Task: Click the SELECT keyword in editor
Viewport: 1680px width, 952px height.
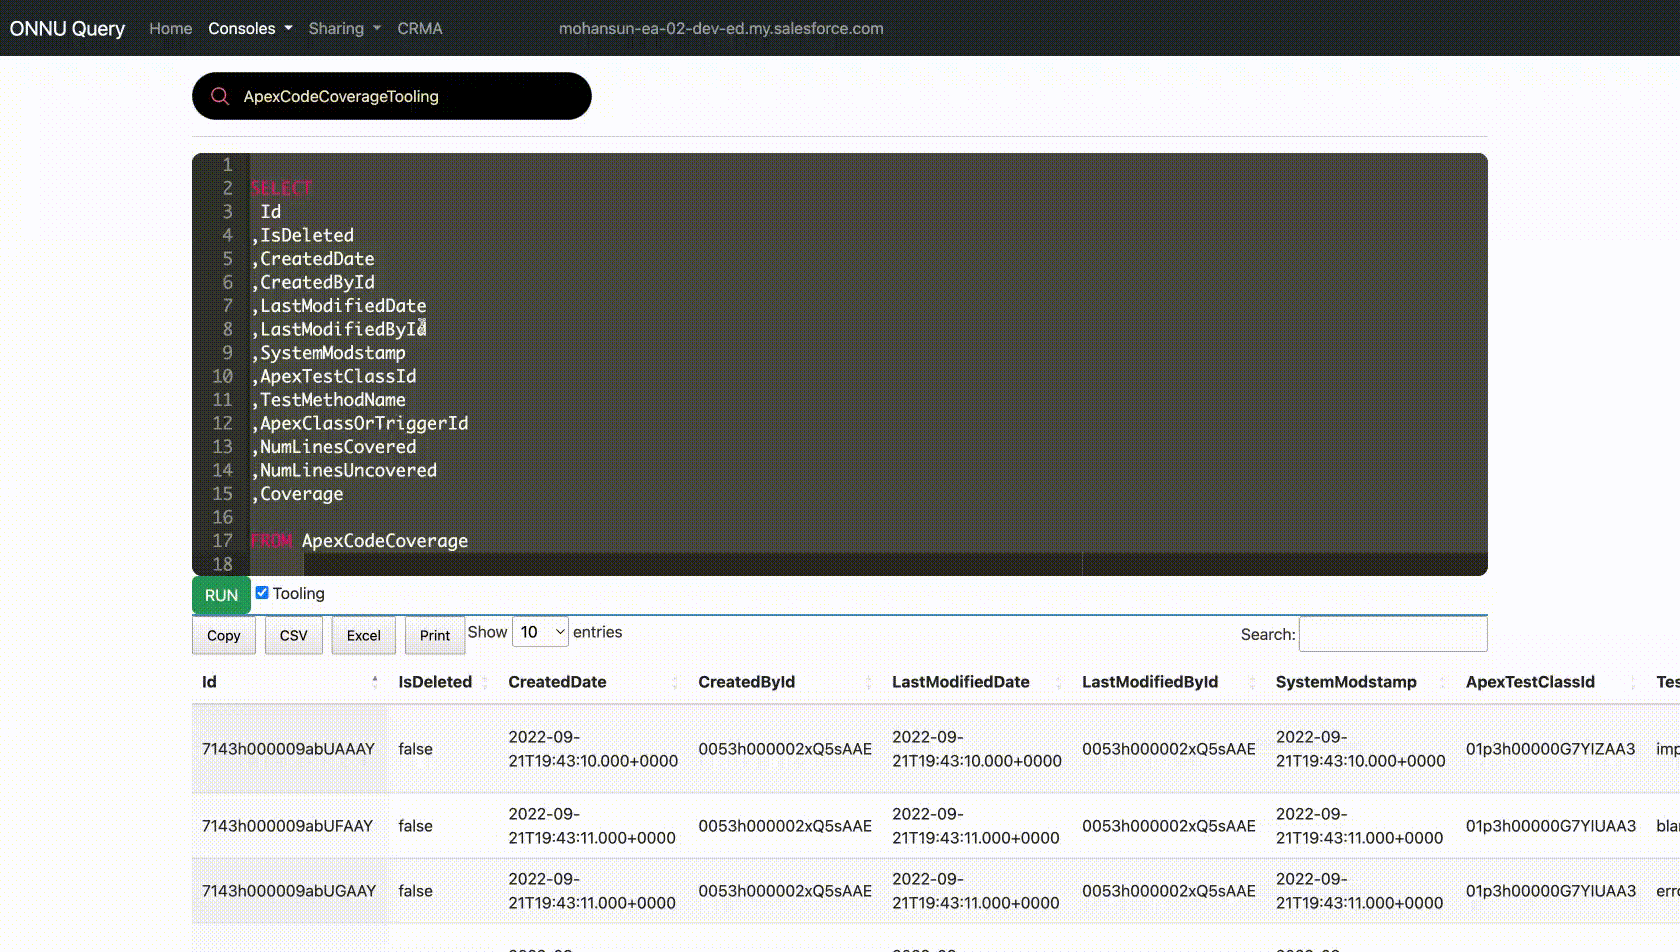Action: [281, 188]
